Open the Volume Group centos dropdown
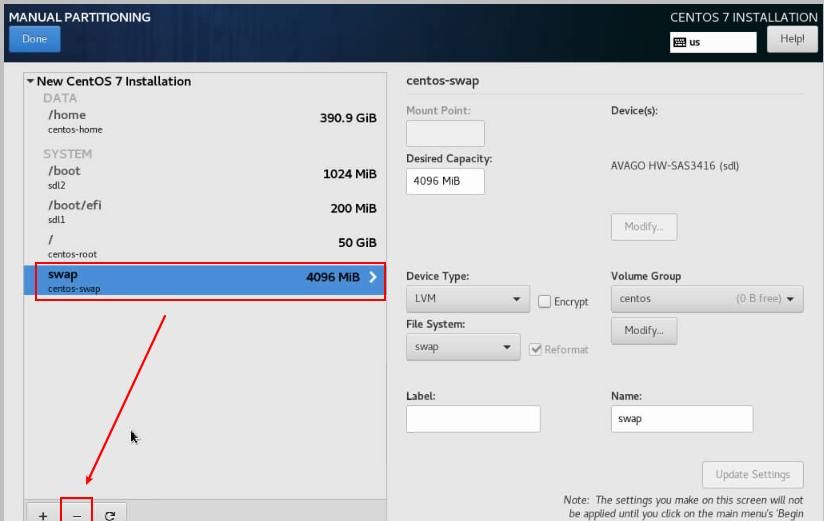This screenshot has width=824, height=521. (x=706, y=298)
